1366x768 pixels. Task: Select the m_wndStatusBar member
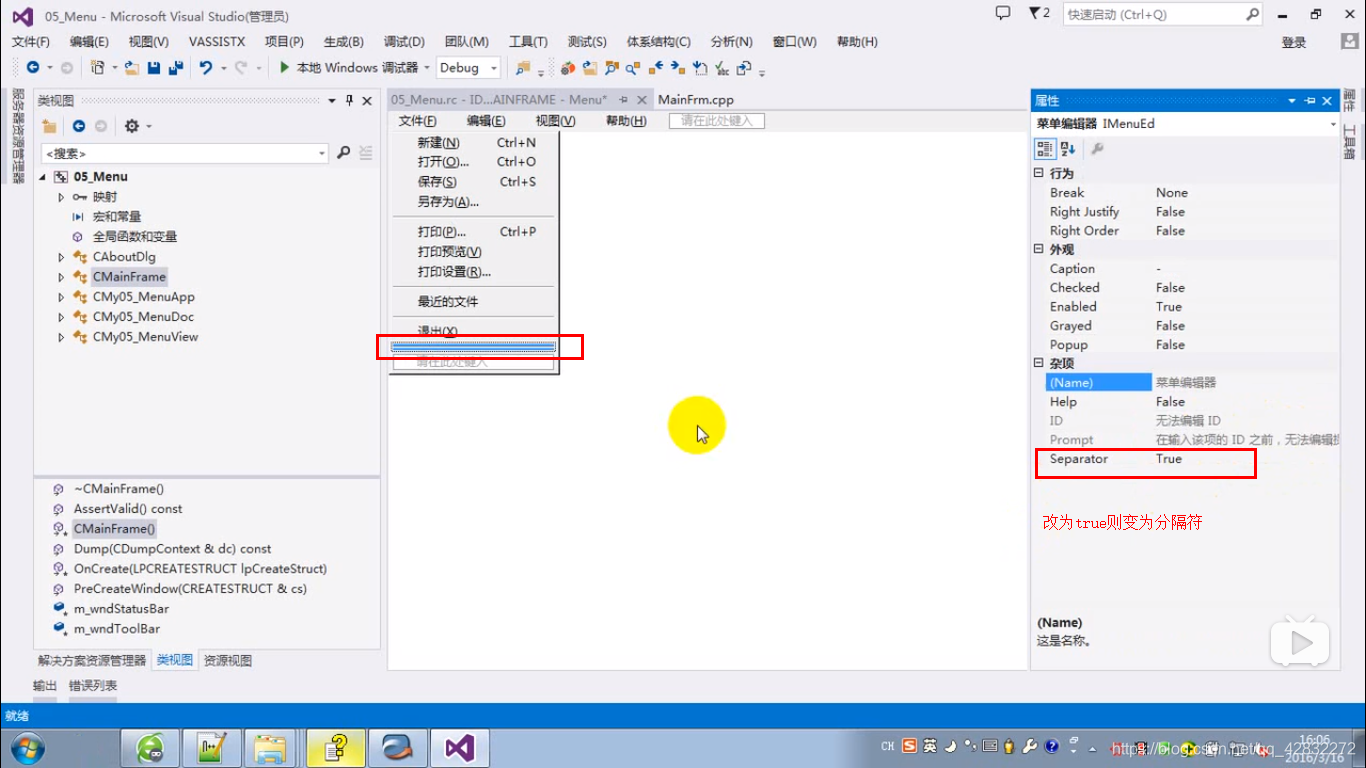coord(121,609)
